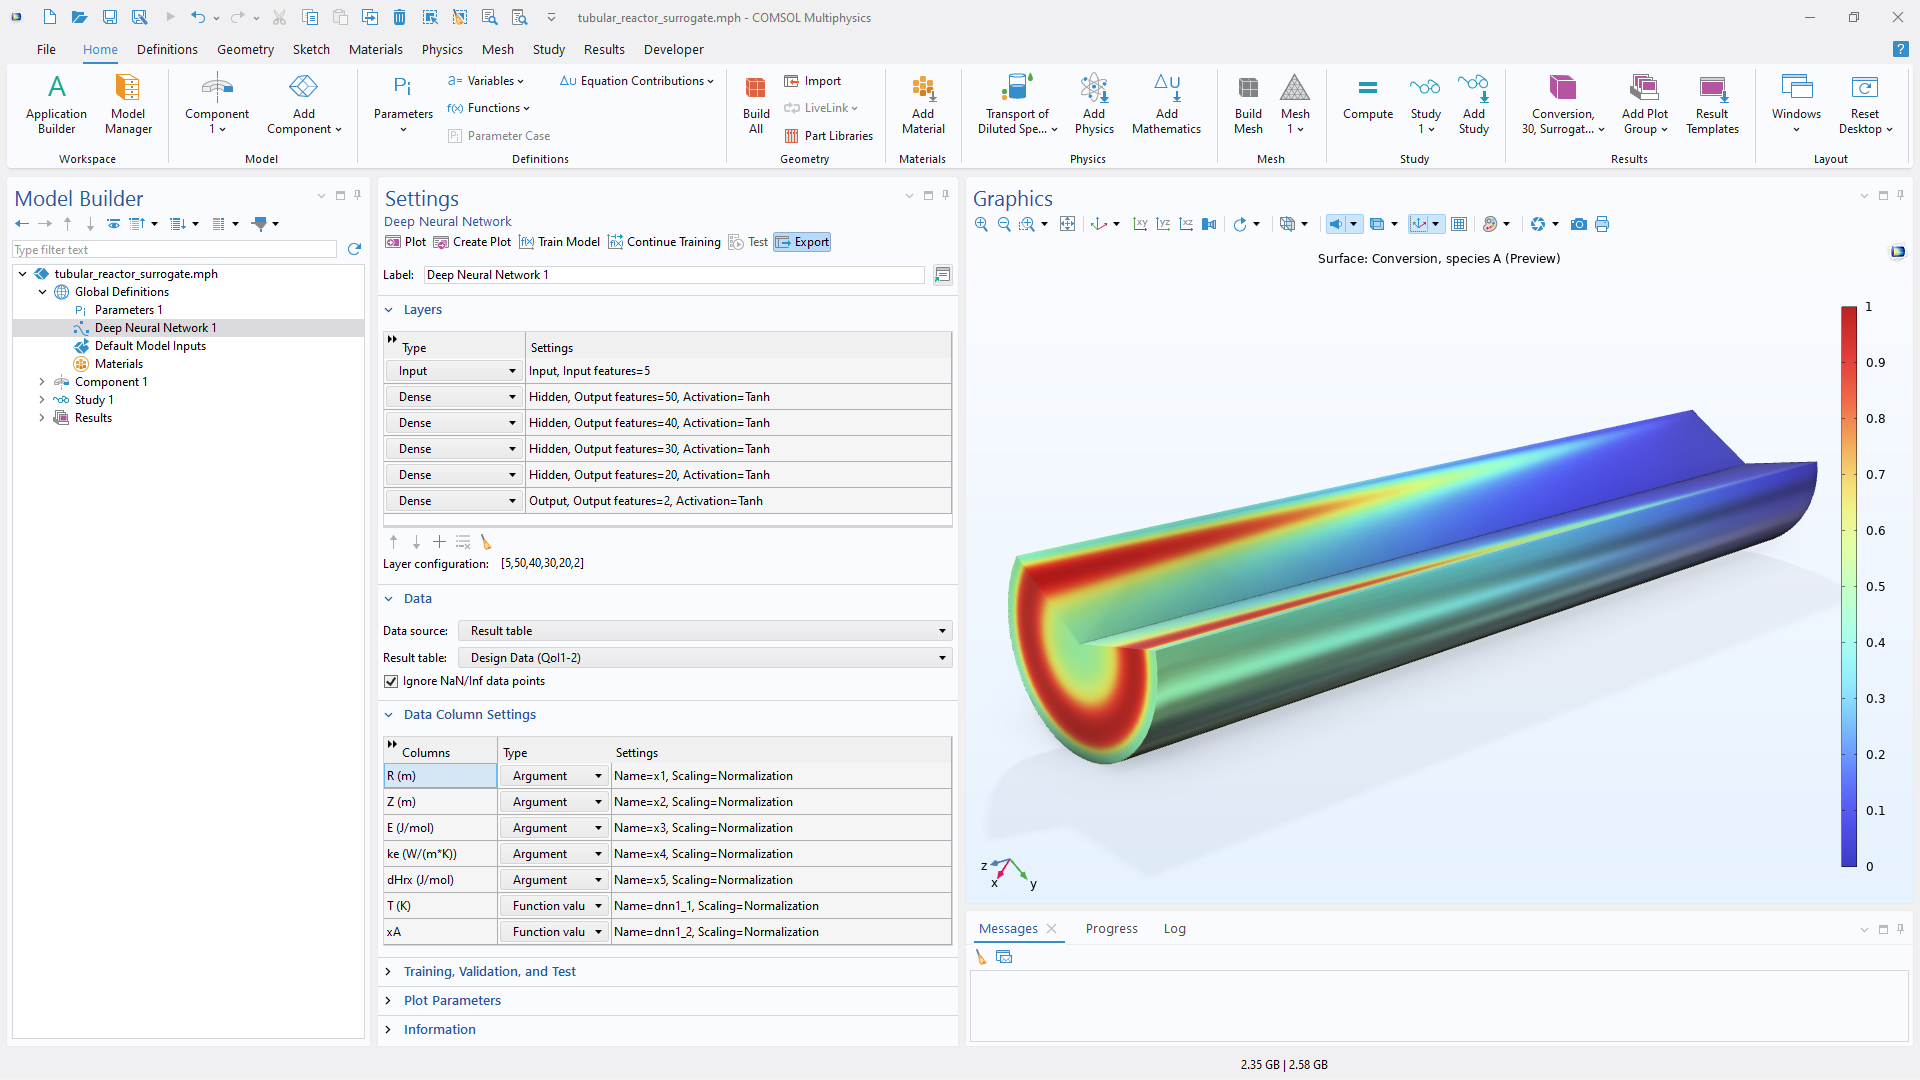The height and width of the screenshot is (1080, 1920).
Task: Click the Label text field
Action: click(673, 275)
